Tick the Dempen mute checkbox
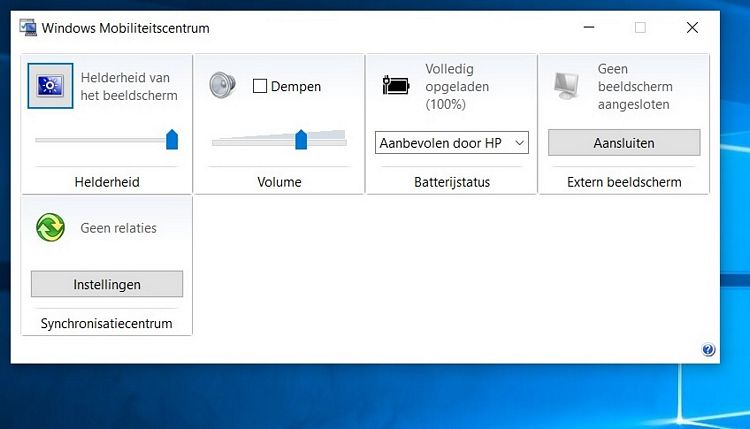Viewport: 750px width, 429px height. 260,86
